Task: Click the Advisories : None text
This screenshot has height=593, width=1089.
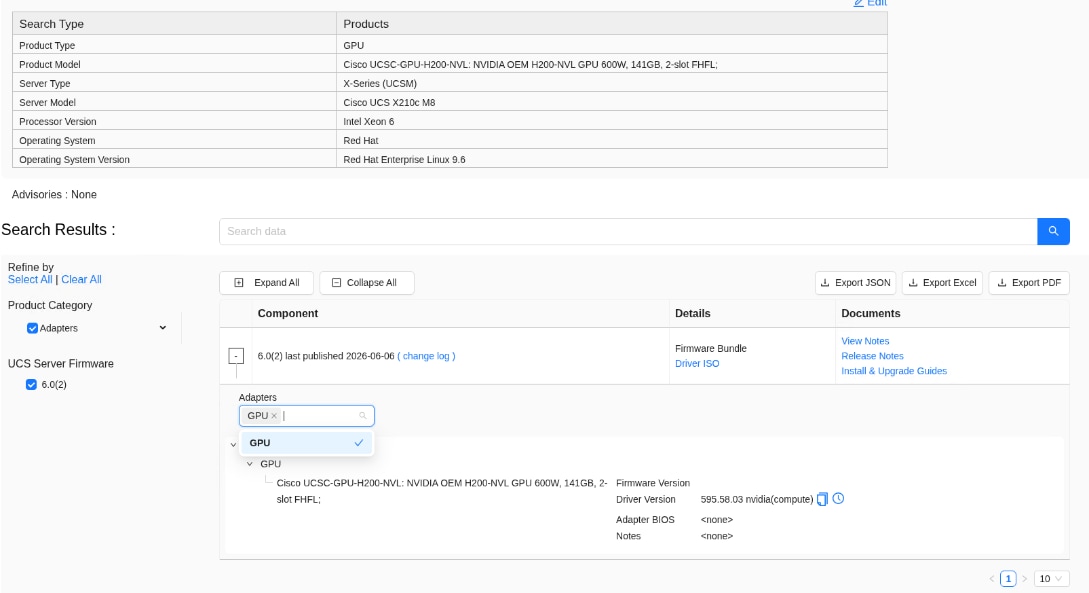Action: pos(54,194)
